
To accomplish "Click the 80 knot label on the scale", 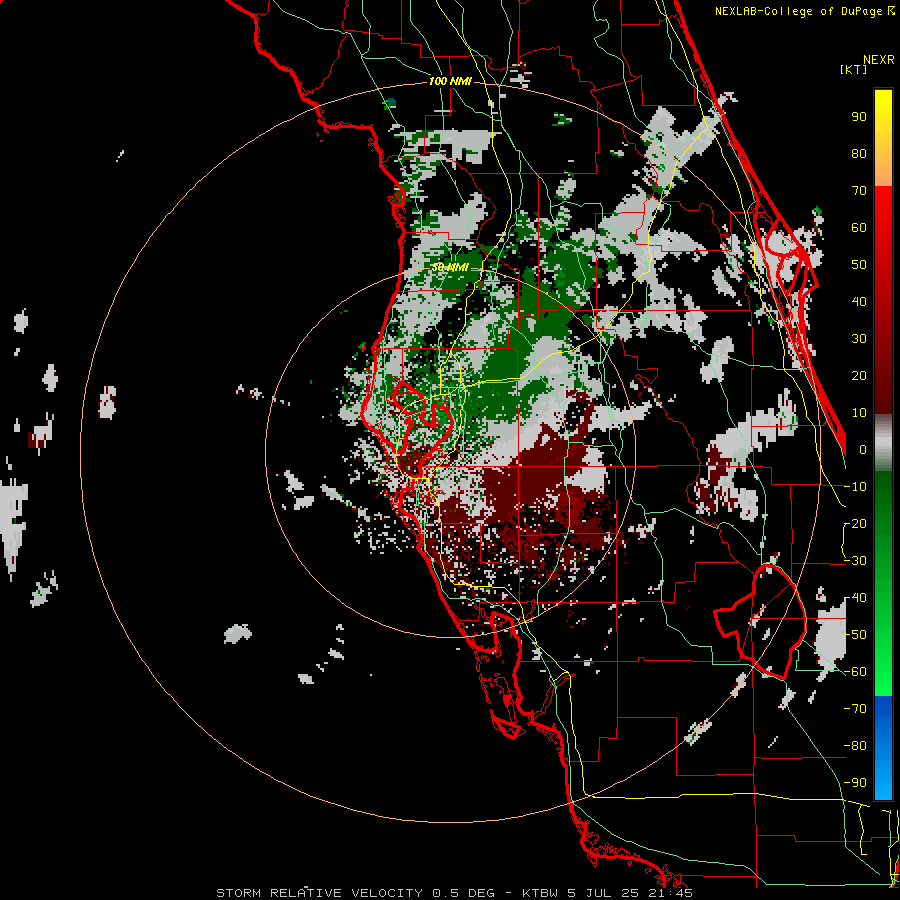I will (x=859, y=154).
